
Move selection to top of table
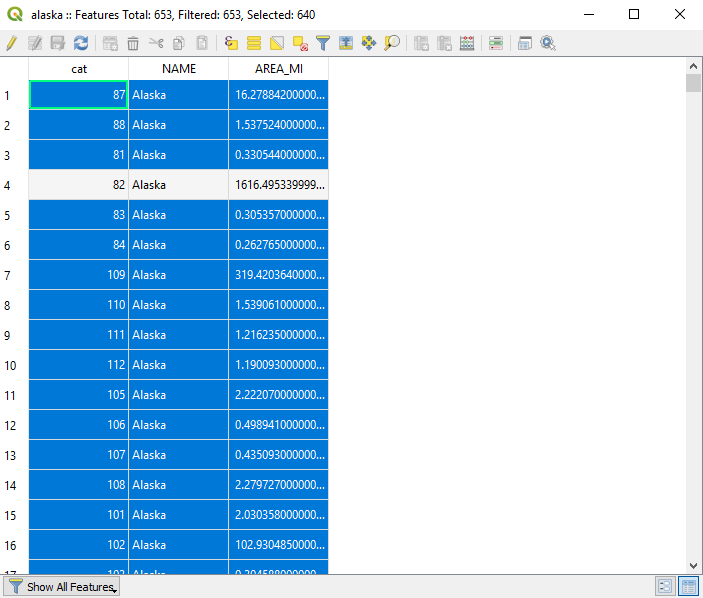(x=346, y=43)
